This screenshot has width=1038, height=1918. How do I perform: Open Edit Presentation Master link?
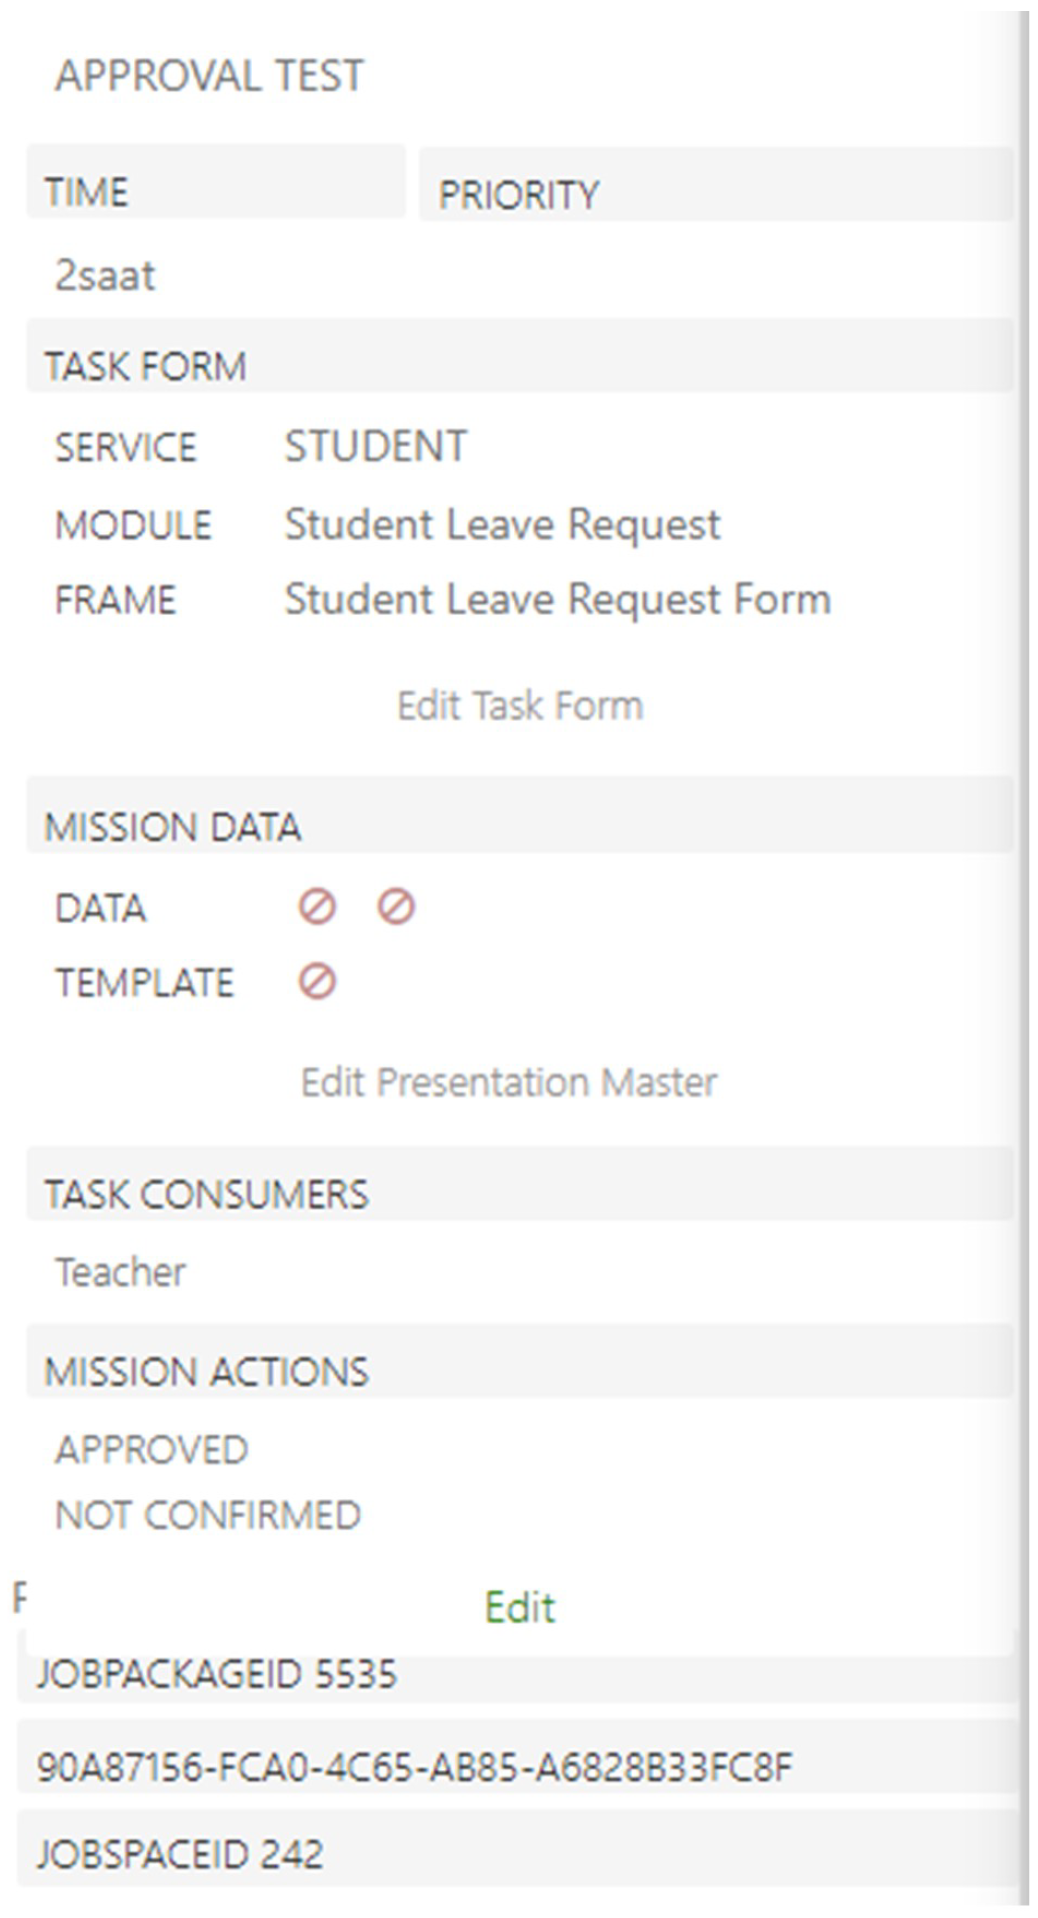point(509,1082)
